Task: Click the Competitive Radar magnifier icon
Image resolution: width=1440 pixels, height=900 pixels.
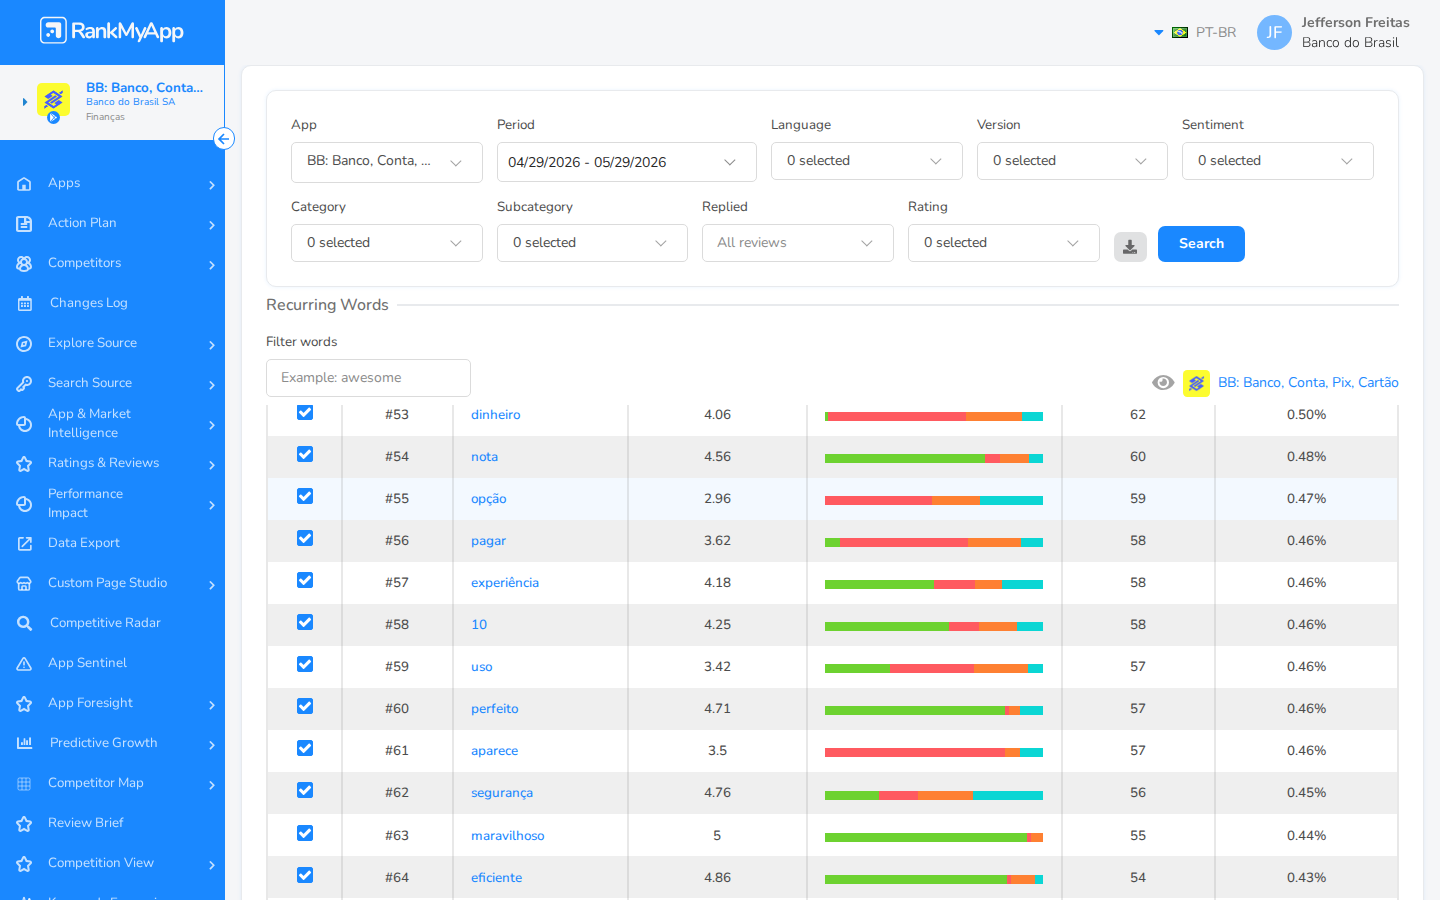Action: [24, 624]
